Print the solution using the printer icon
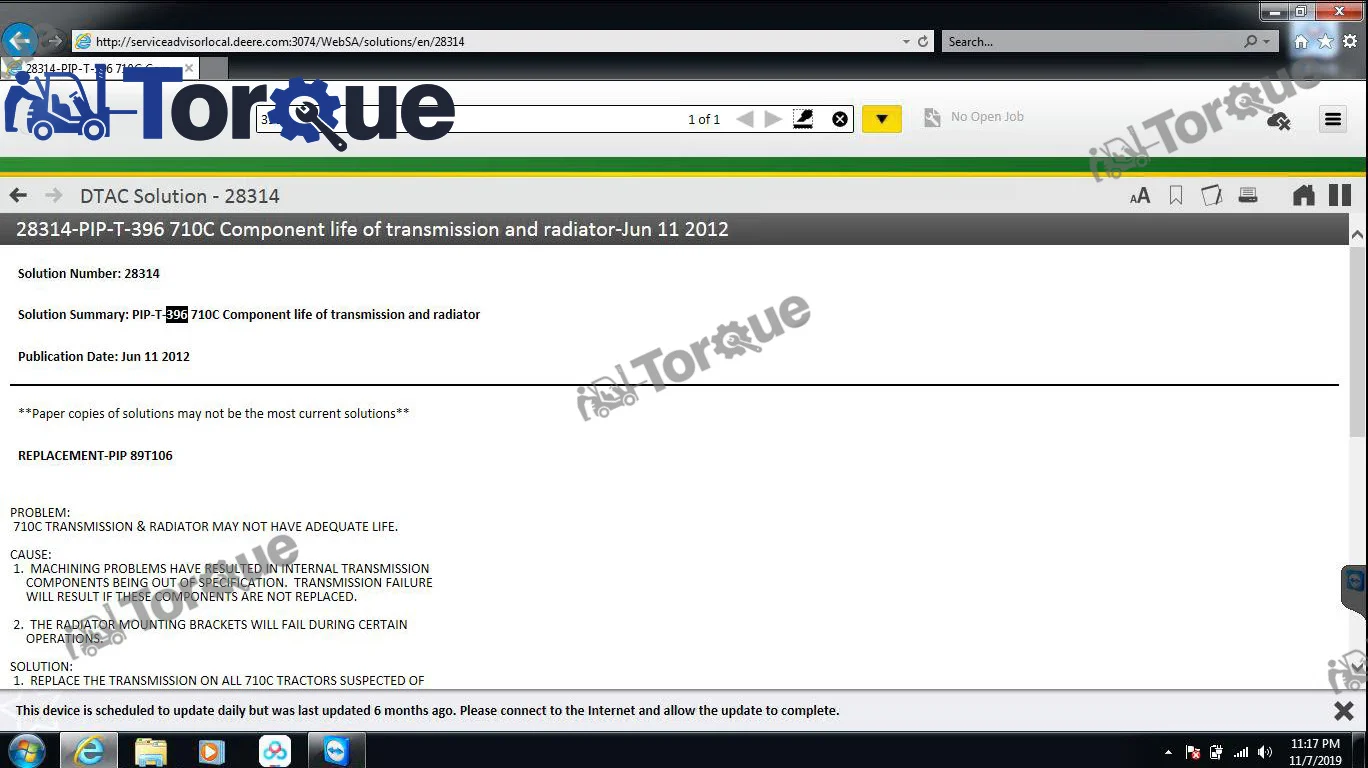The height and width of the screenshot is (768, 1368). pyautogui.click(x=1248, y=195)
